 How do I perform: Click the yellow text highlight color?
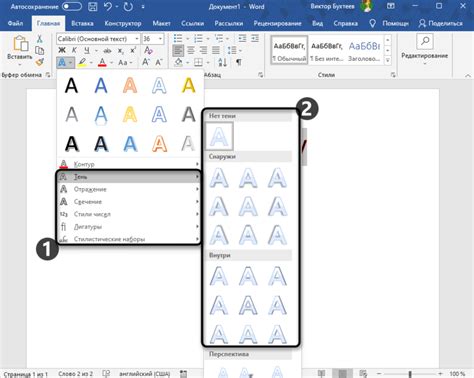pyautogui.click(x=82, y=62)
